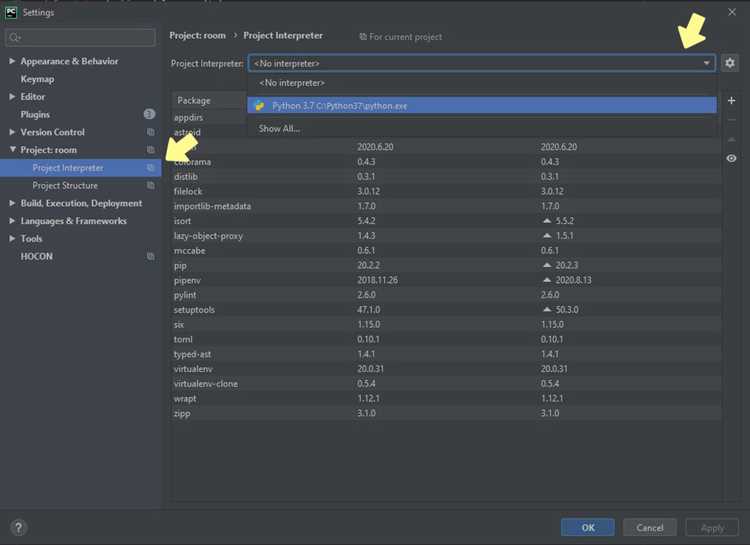Open the help question mark button
Screen dimensions: 750x545
(x=18, y=527)
